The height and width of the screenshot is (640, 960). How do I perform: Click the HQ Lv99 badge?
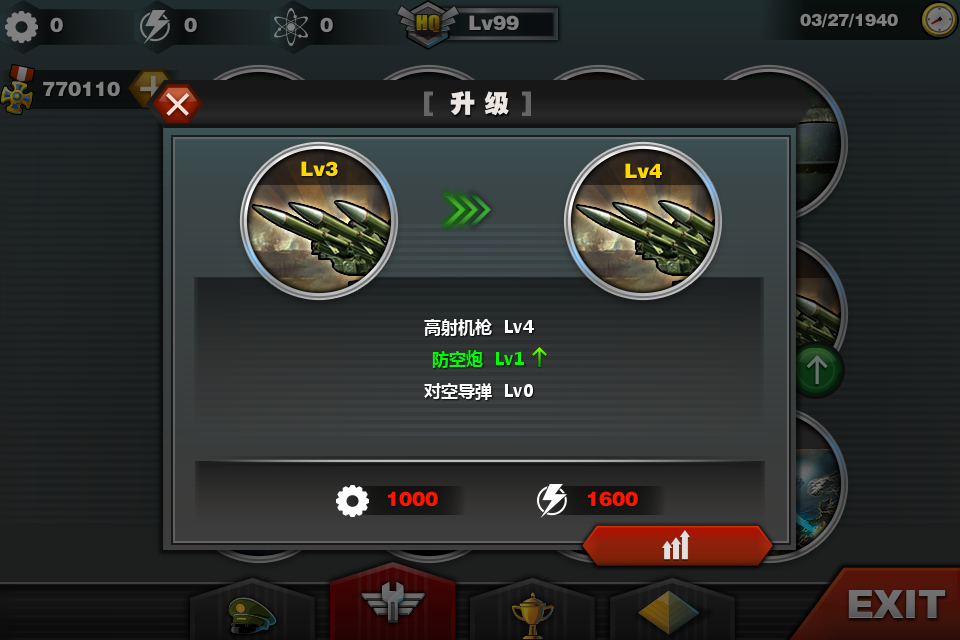[478, 24]
